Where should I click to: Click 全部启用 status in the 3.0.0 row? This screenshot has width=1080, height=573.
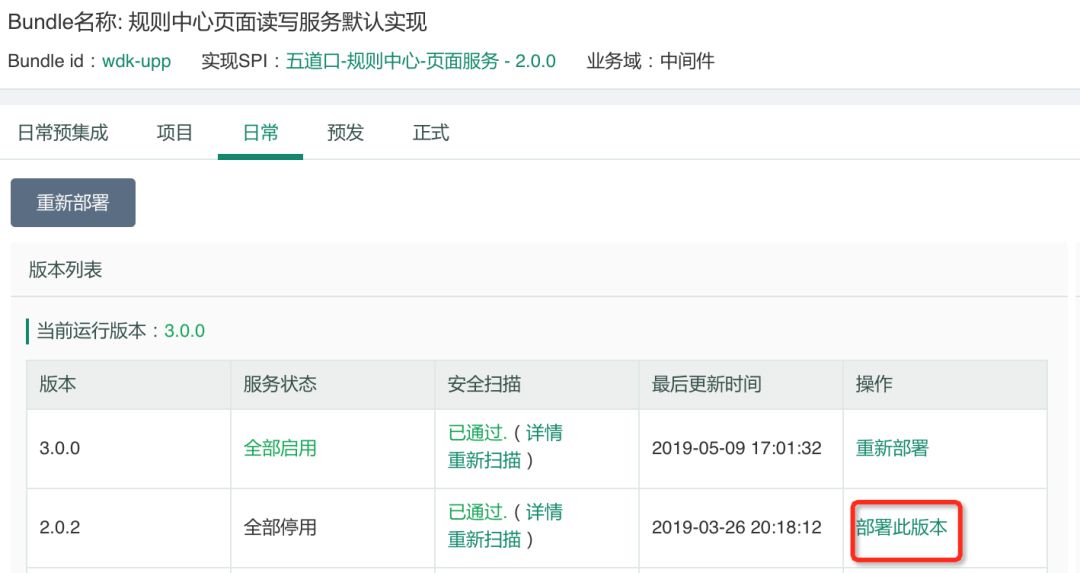(x=280, y=448)
